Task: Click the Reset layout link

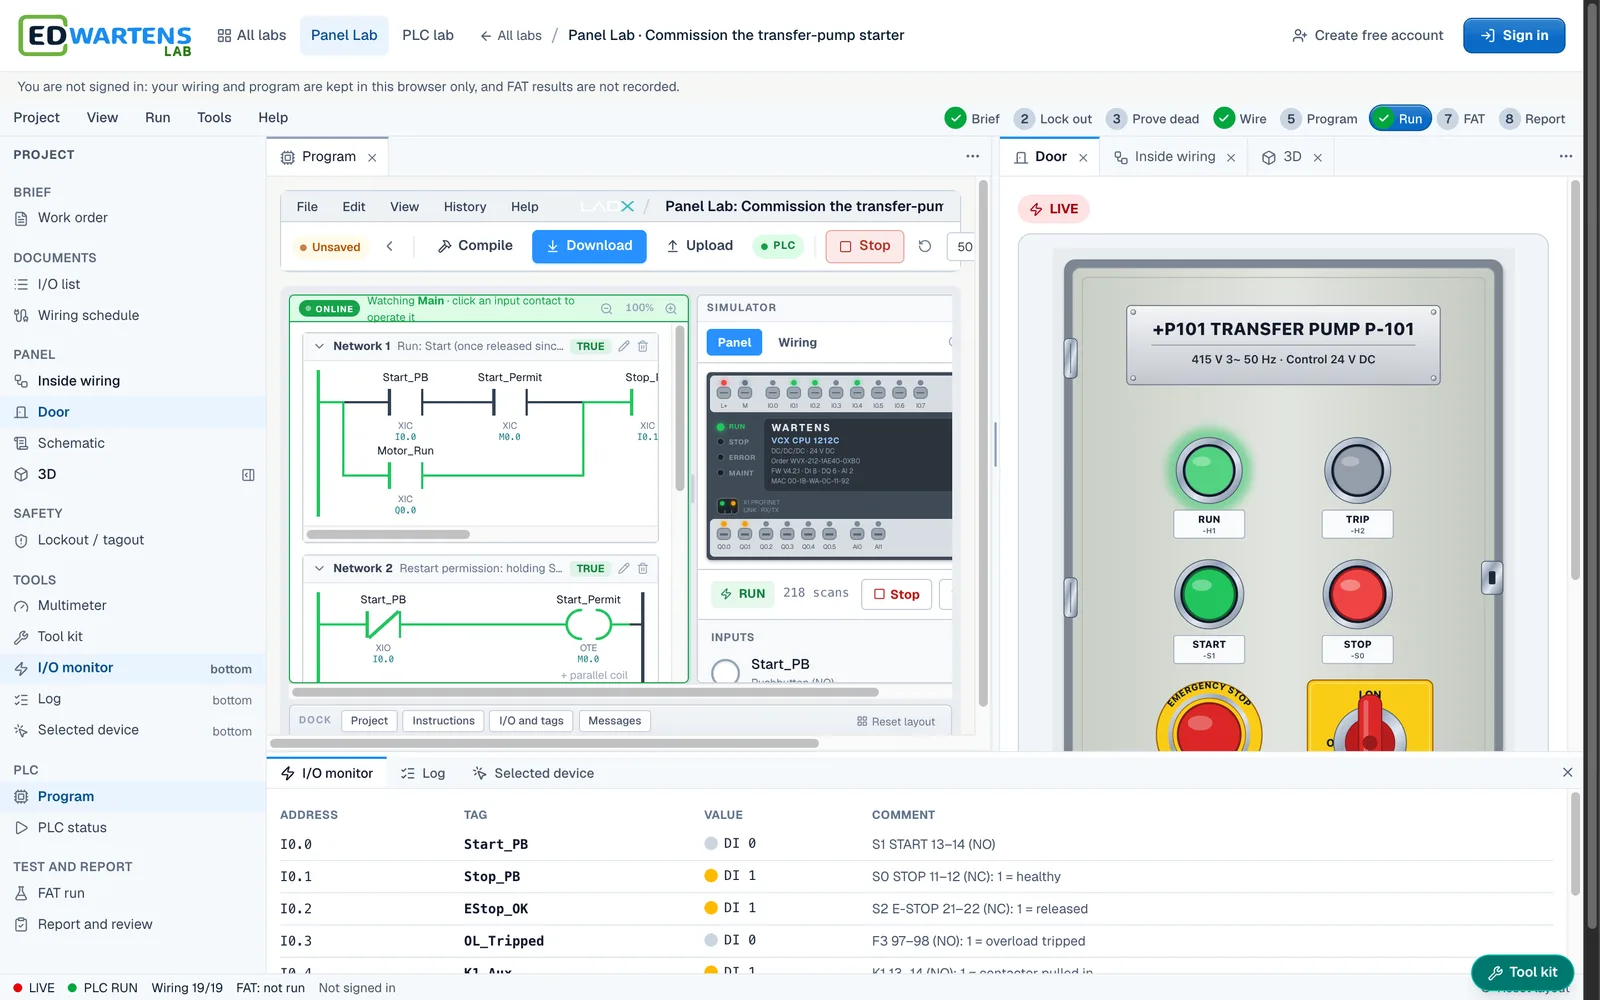Action: tap(896, 722)
